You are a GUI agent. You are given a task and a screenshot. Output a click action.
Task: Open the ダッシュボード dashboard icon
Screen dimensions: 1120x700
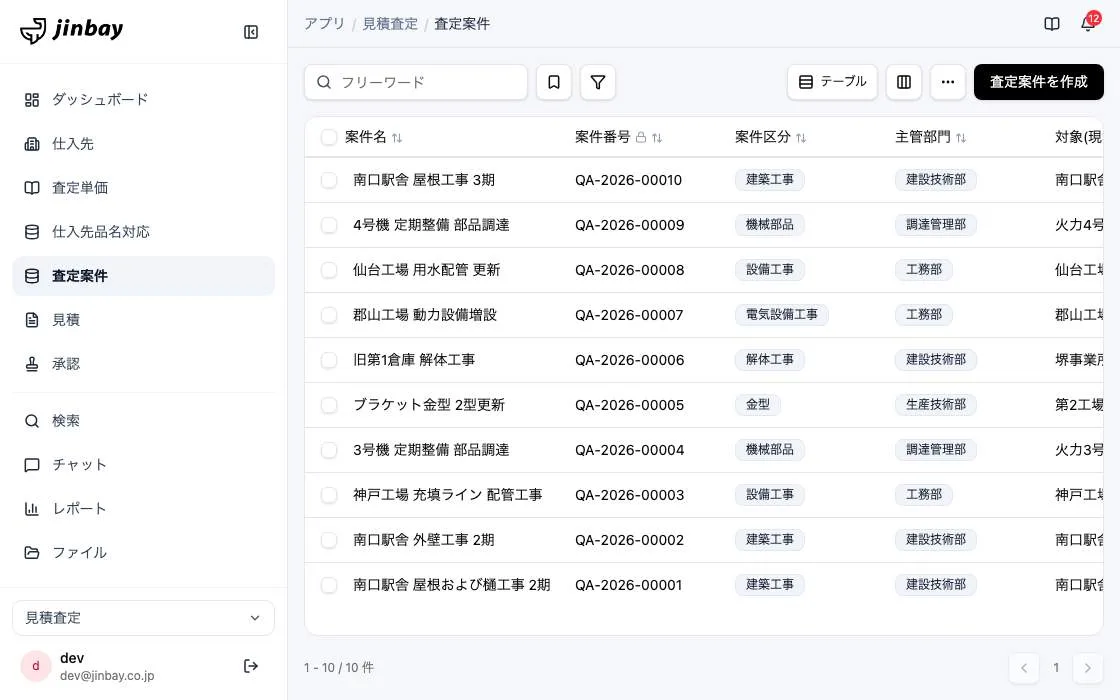pyautogui.click(x=32, y=100)
